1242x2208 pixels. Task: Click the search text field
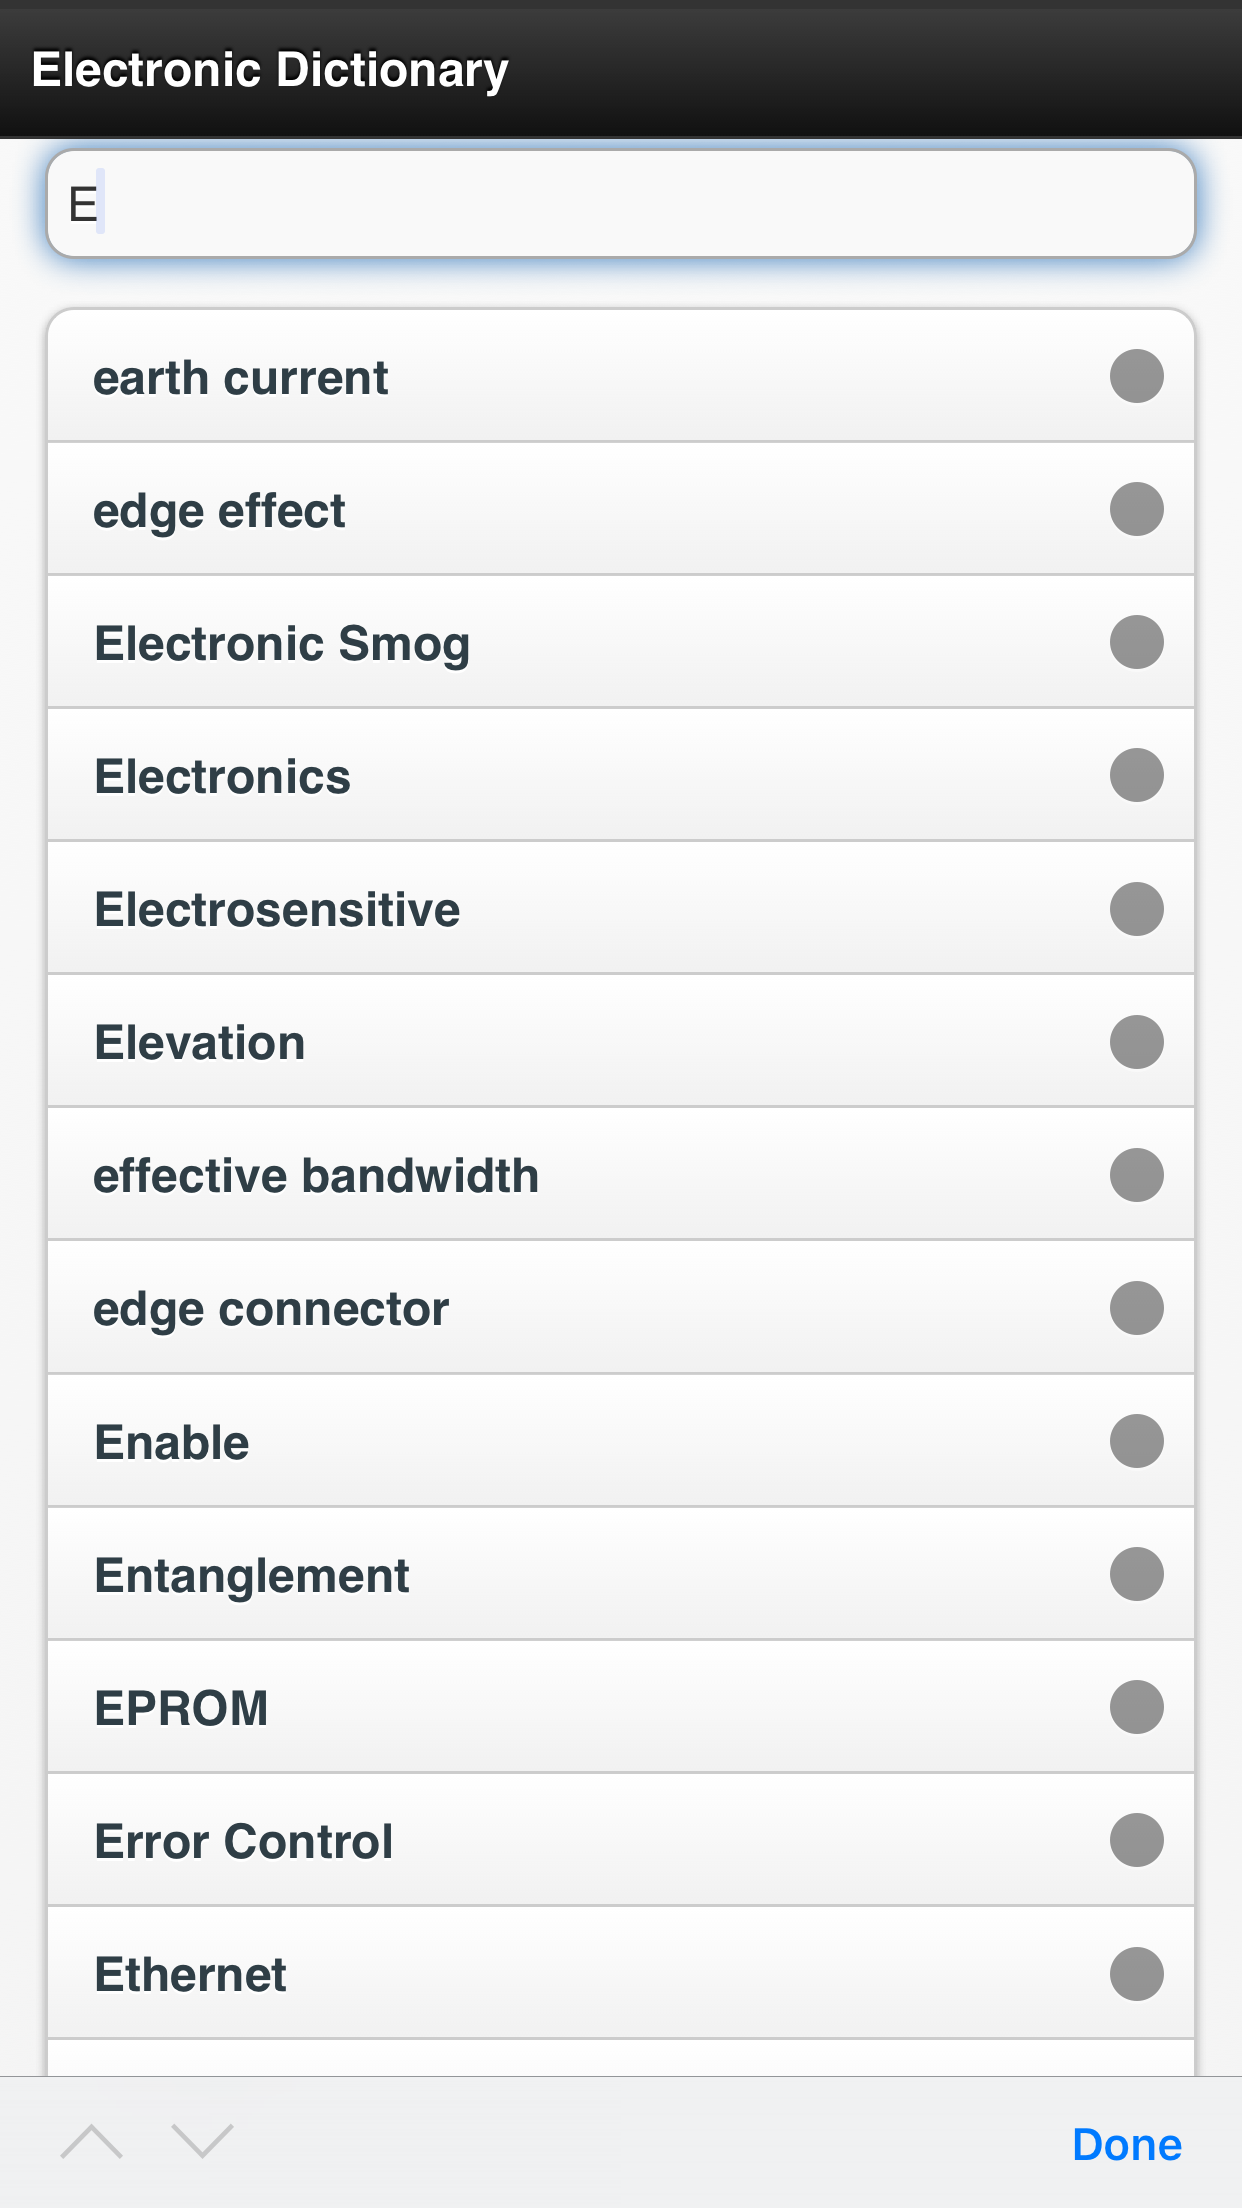(x=620, y=203)
